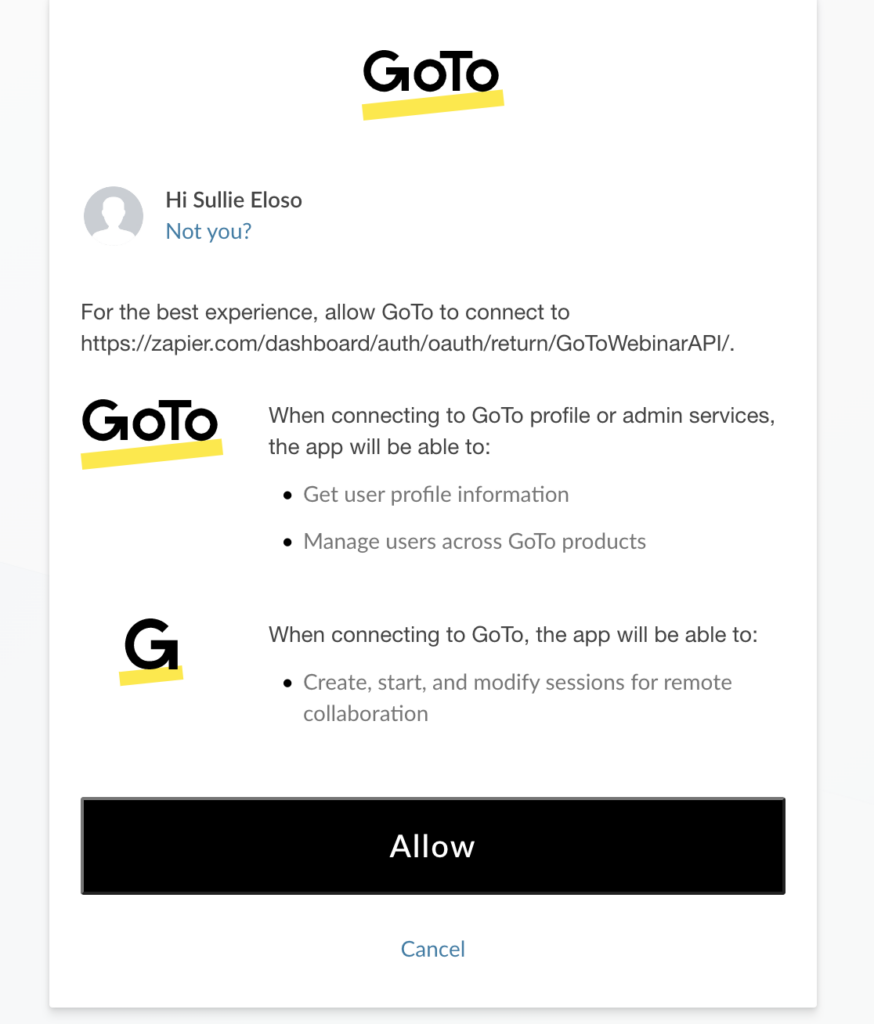The width and height of the screenshot is (874, 1024).
Task: Click the When connecting to GoTo heading
Action: coord(516,634)
